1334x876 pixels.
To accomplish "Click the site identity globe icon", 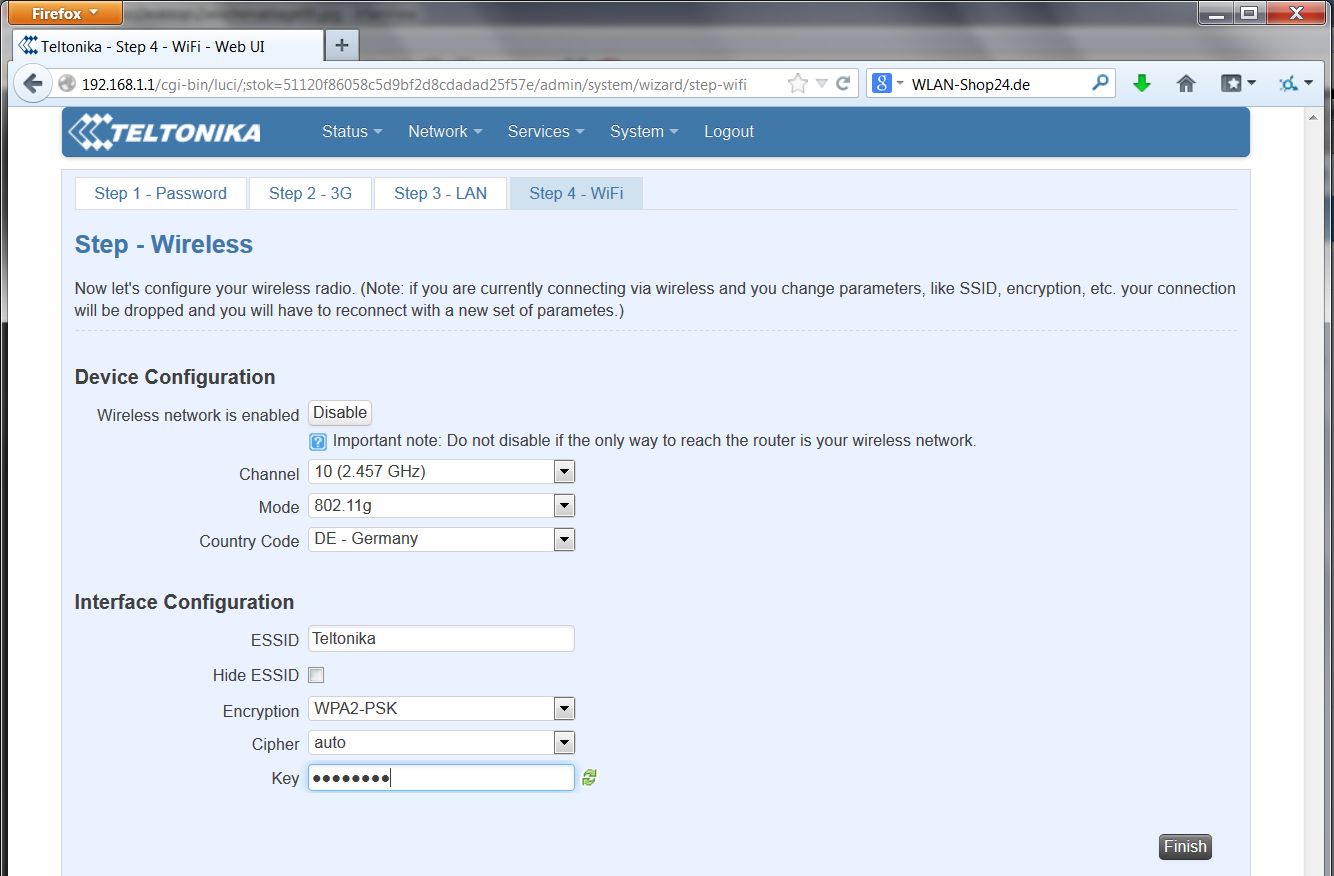I will (x=67, y=84).
